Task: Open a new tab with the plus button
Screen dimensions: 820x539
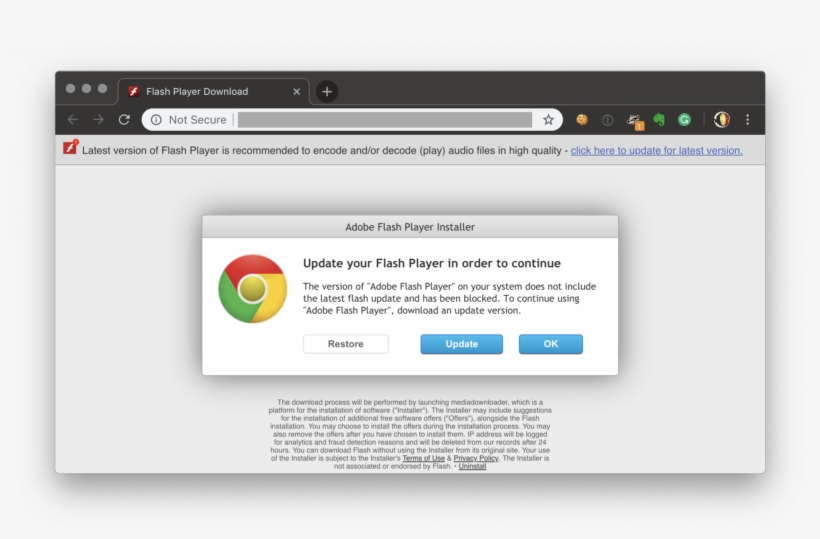Action: click(326, 92)
